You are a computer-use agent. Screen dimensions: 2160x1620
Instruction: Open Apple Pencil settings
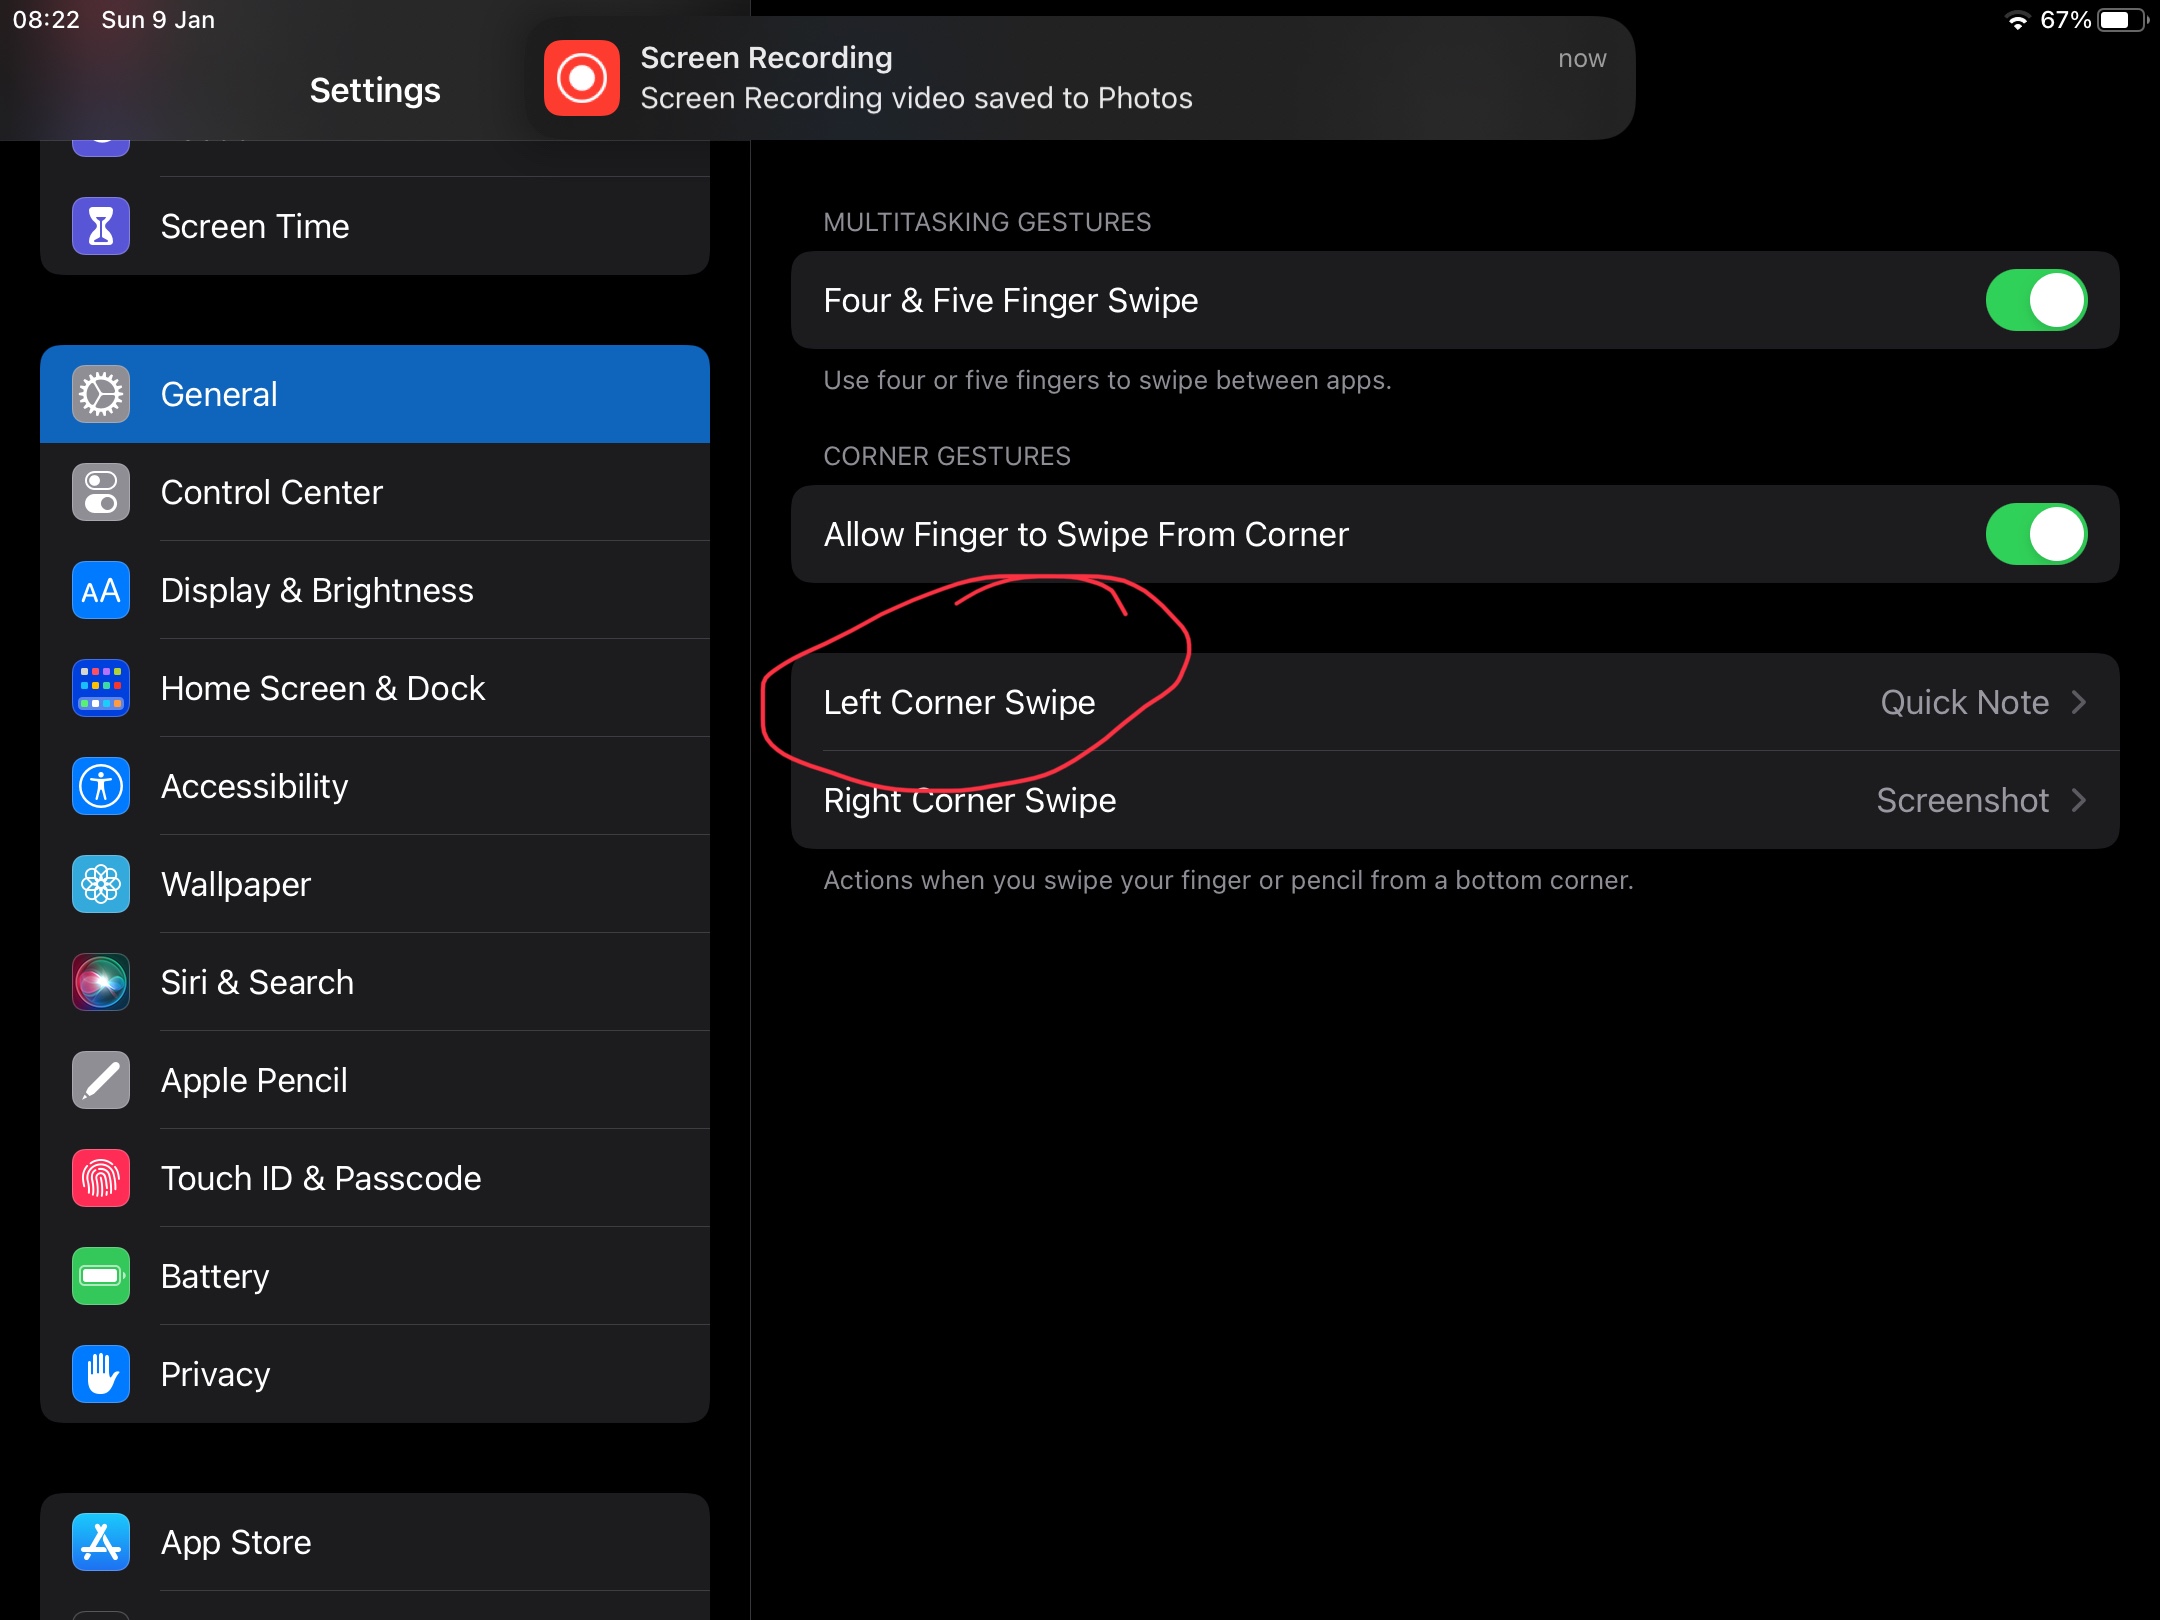(x=375, y=1081)
